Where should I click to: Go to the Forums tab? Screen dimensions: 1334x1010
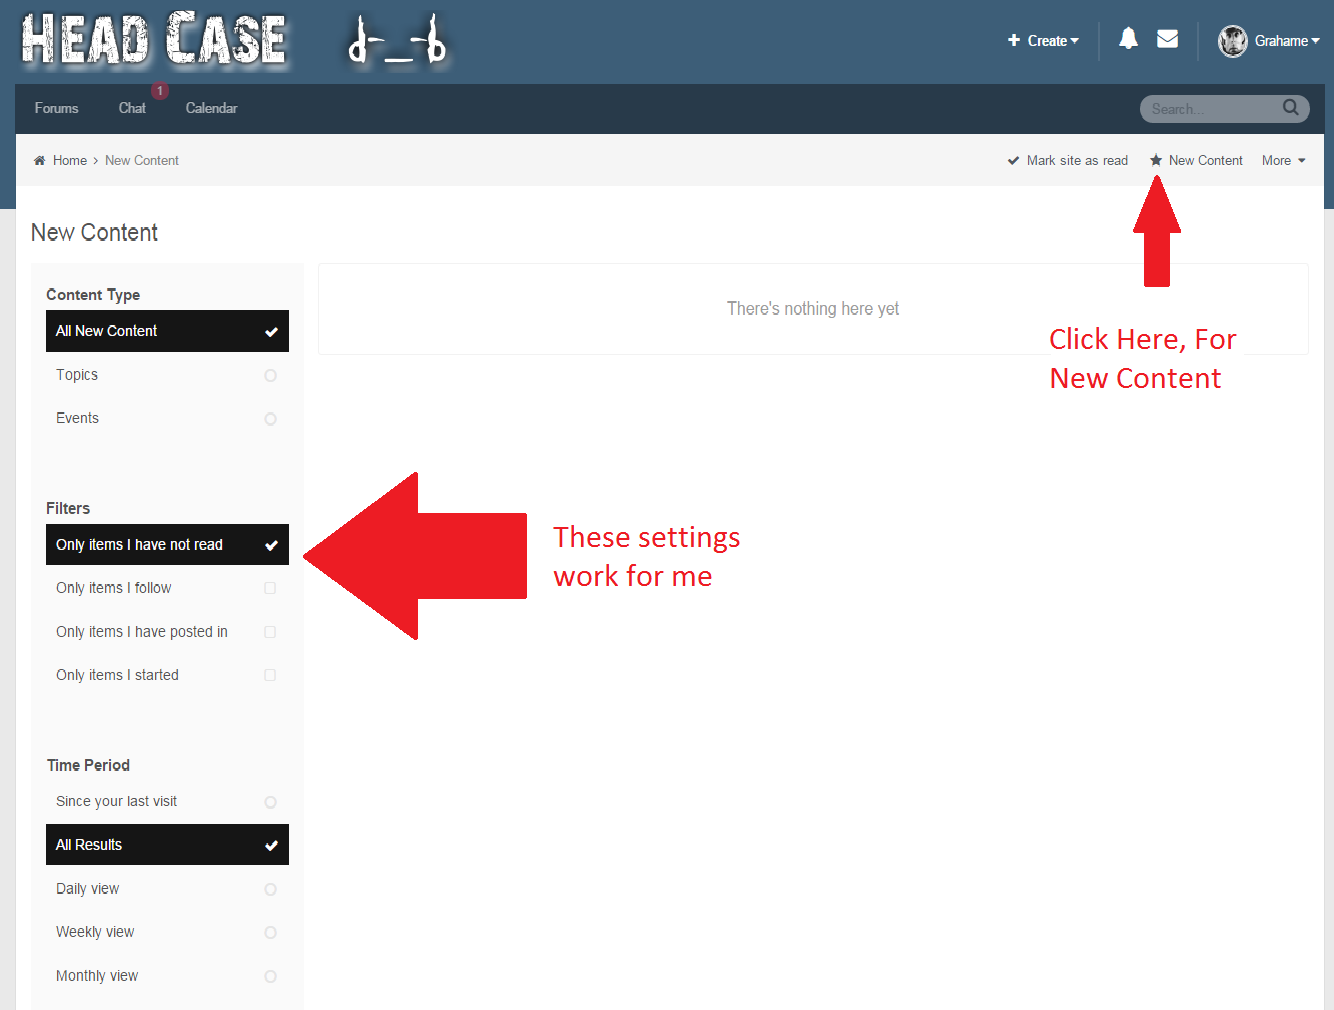[56, 108]
